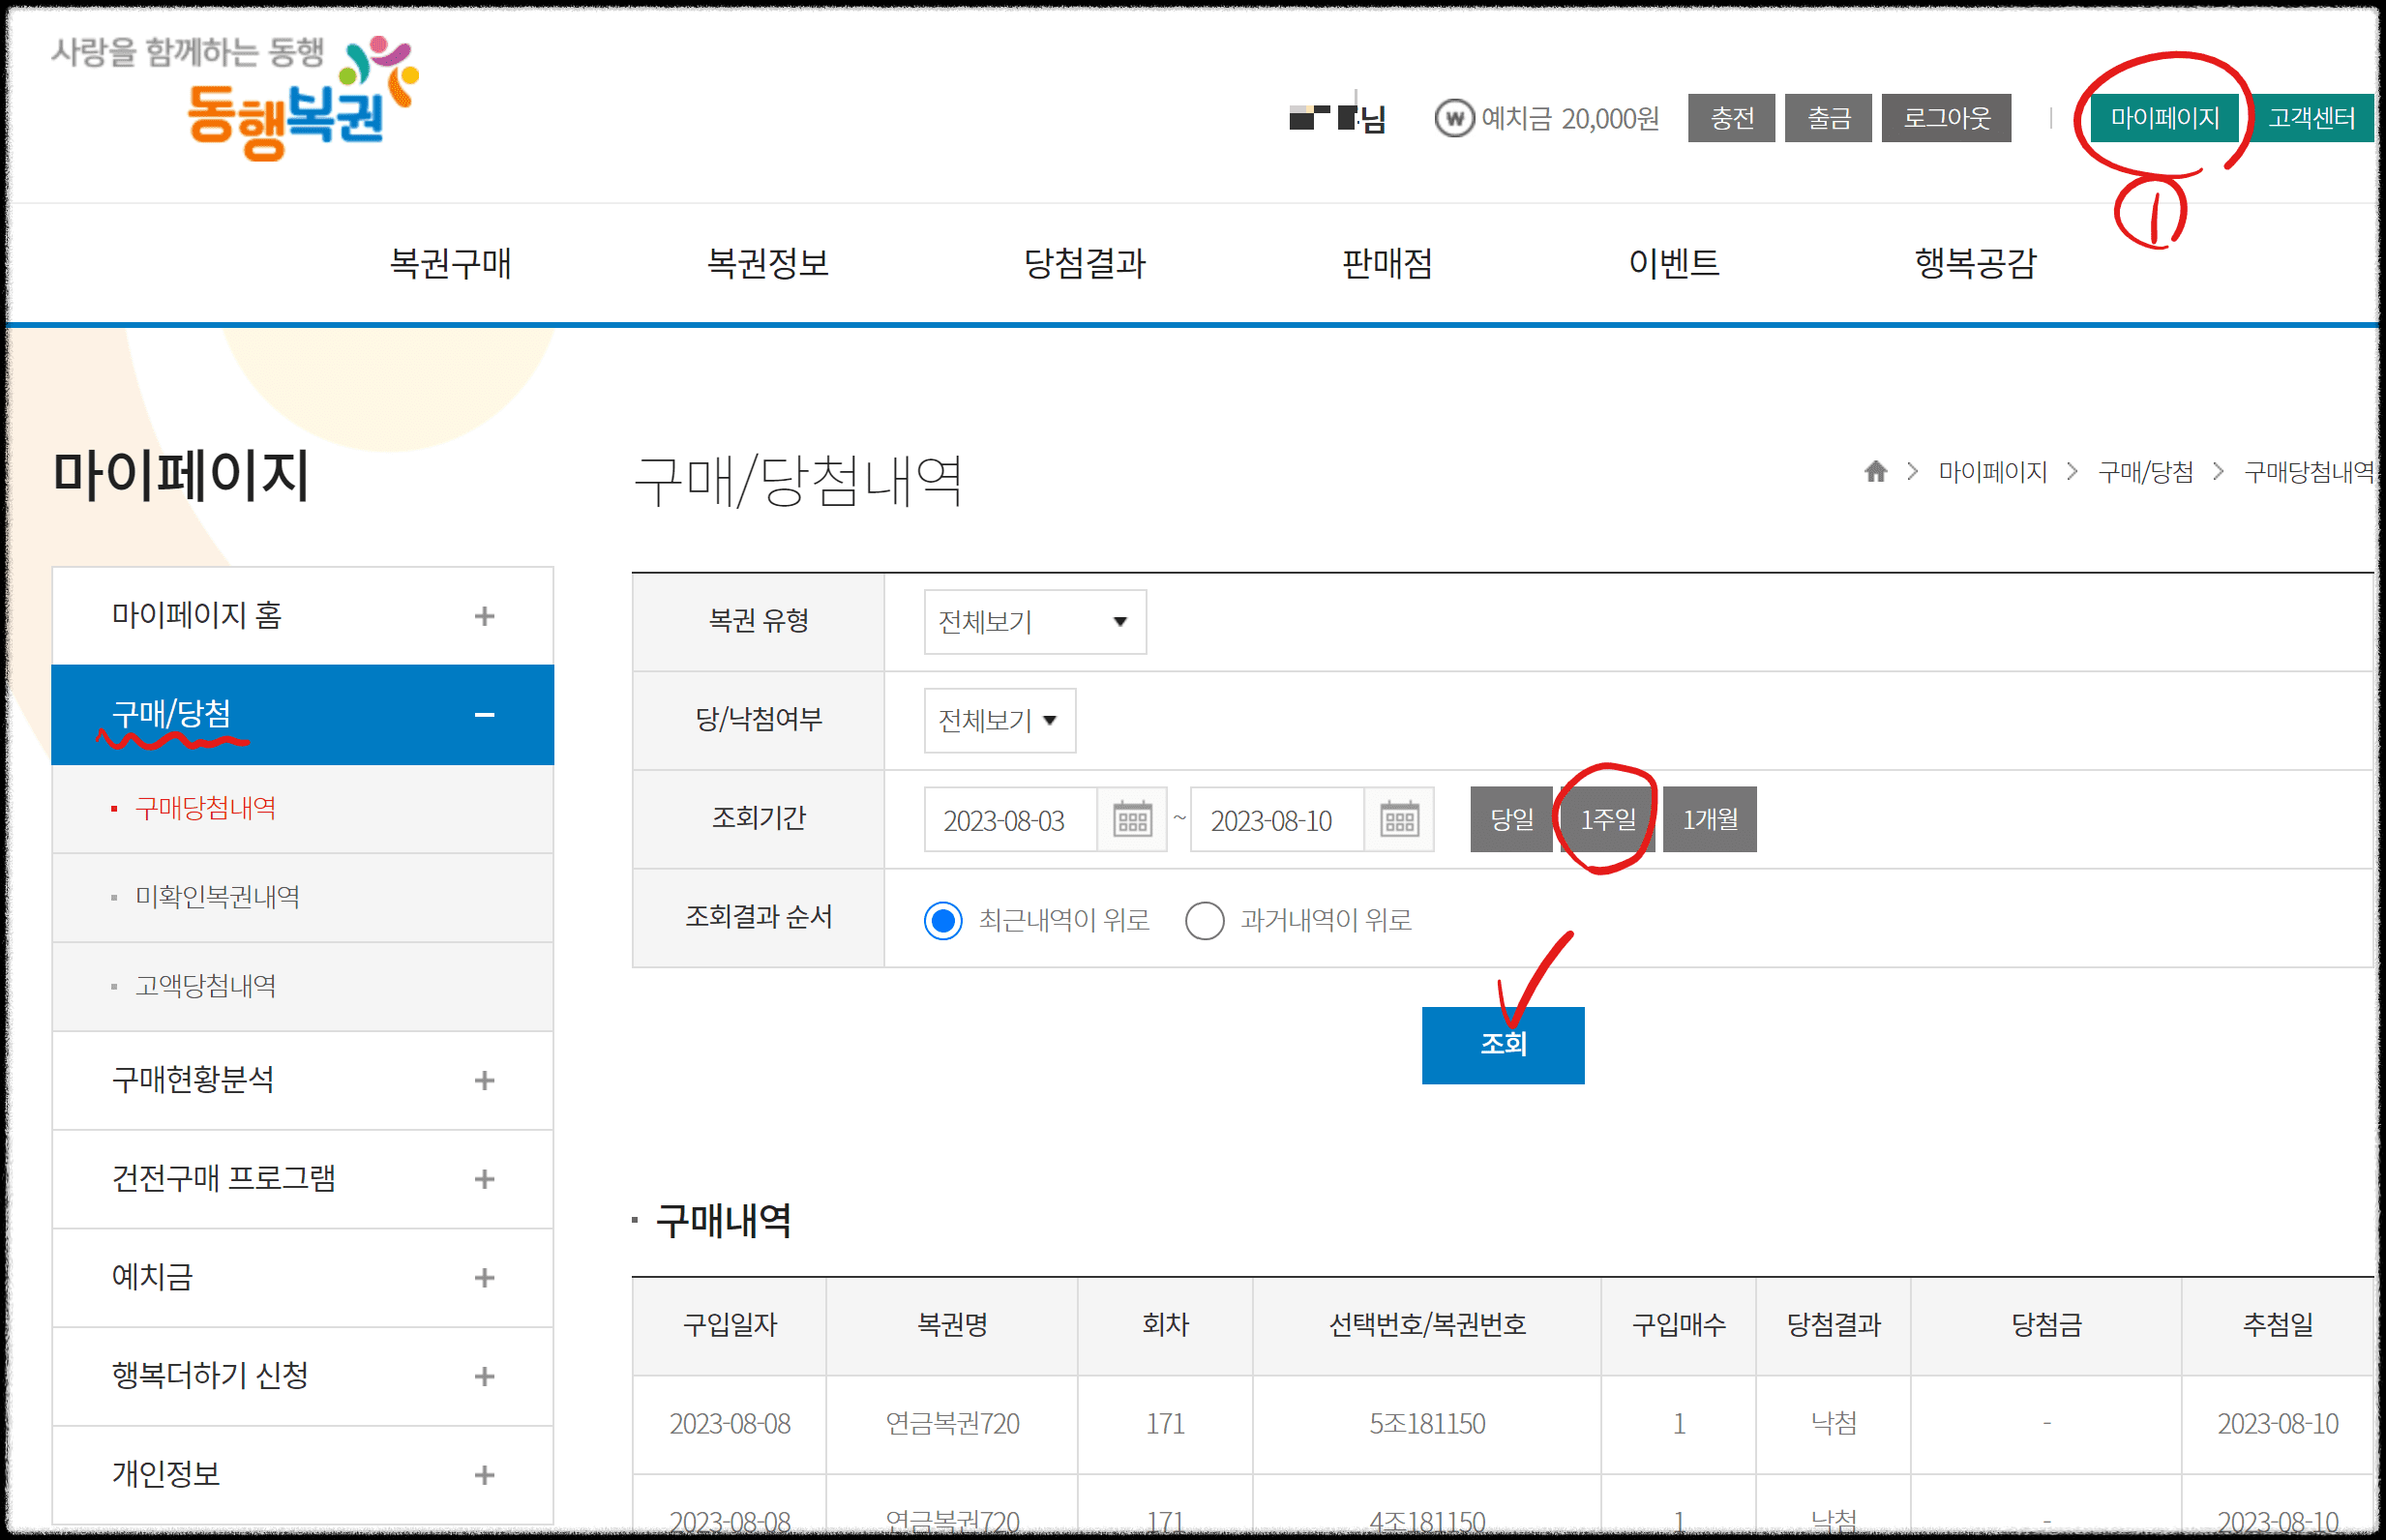The width and height of the screenshot is (2386, 1540).
Task: Set period to 1개월
Action: click(1710, 820)
